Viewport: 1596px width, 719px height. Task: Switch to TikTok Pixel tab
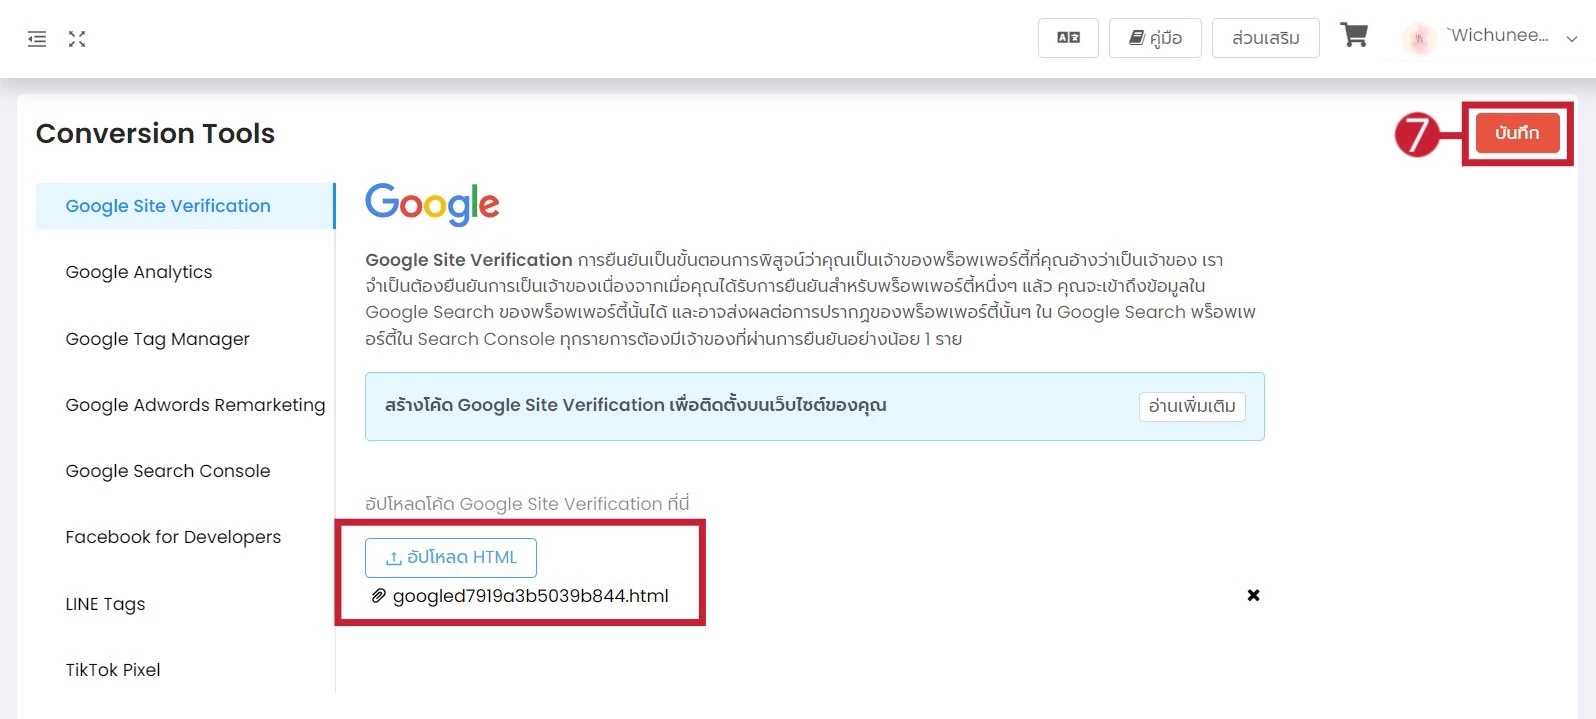click(x=185, y=670)
